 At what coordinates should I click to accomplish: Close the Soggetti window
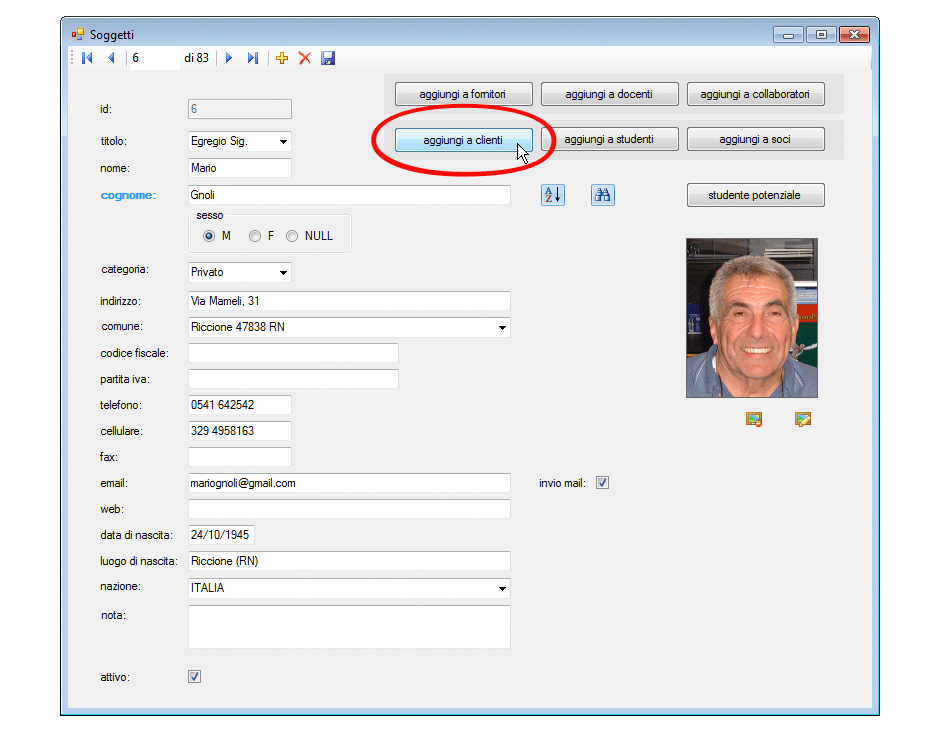click(x=854, y=35)
